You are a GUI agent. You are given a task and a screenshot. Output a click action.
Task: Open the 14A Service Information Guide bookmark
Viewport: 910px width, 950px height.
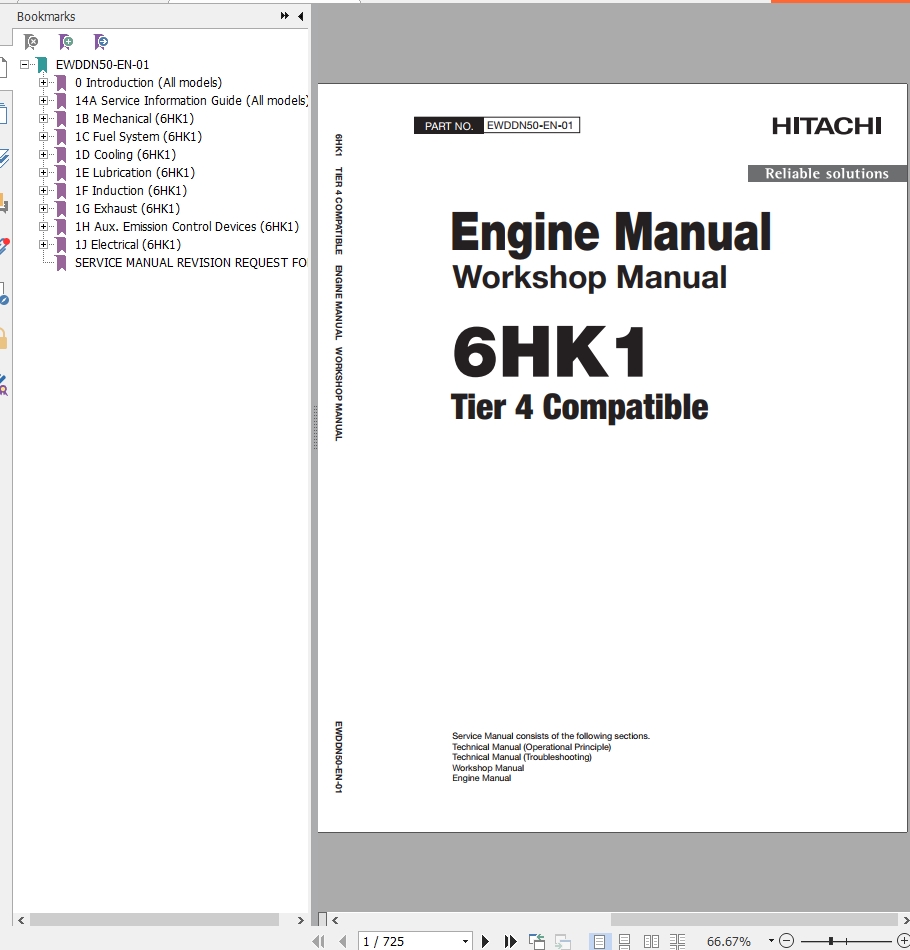click(191, 101)
